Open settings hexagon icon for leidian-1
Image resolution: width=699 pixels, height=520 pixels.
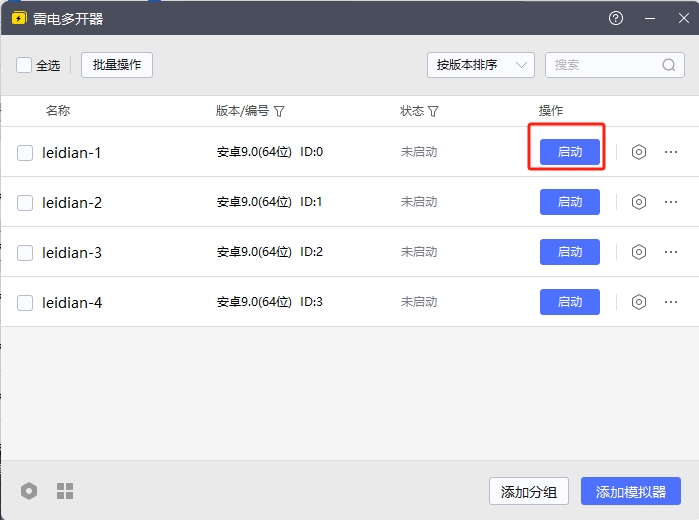click(x=638, y=152)
